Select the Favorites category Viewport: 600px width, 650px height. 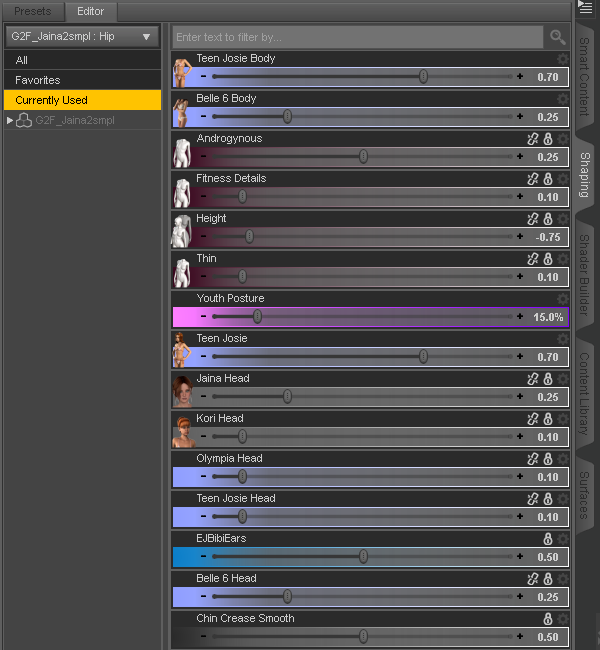pos(83,80)
